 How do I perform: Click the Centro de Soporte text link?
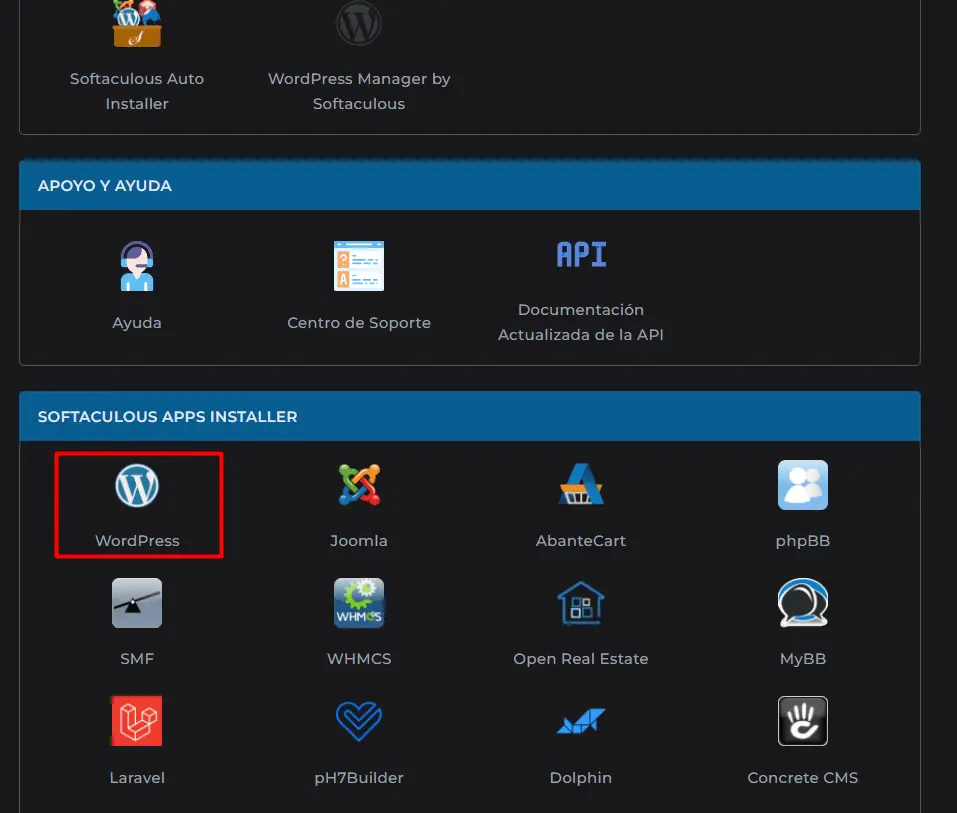point(359,322)
